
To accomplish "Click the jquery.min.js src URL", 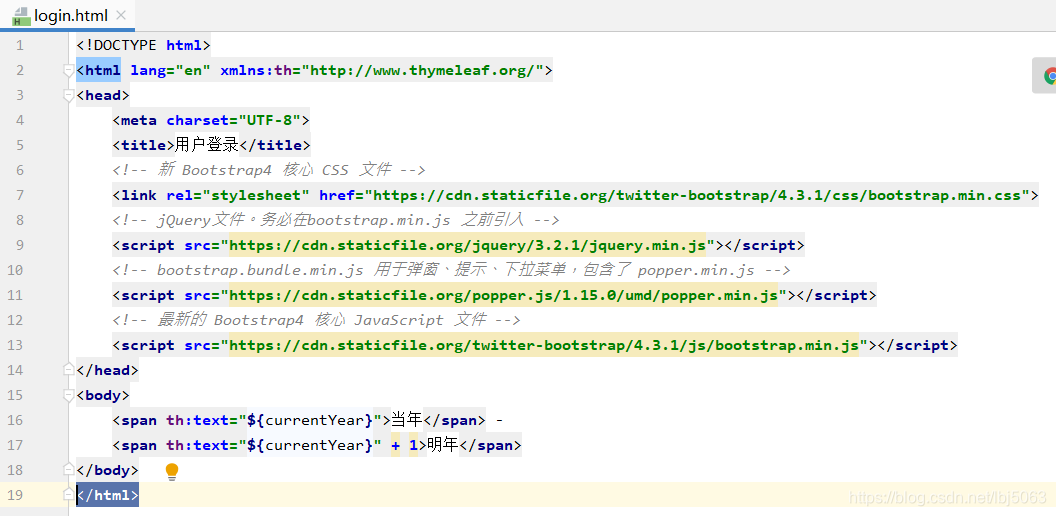I will click(x=467, y=245).
